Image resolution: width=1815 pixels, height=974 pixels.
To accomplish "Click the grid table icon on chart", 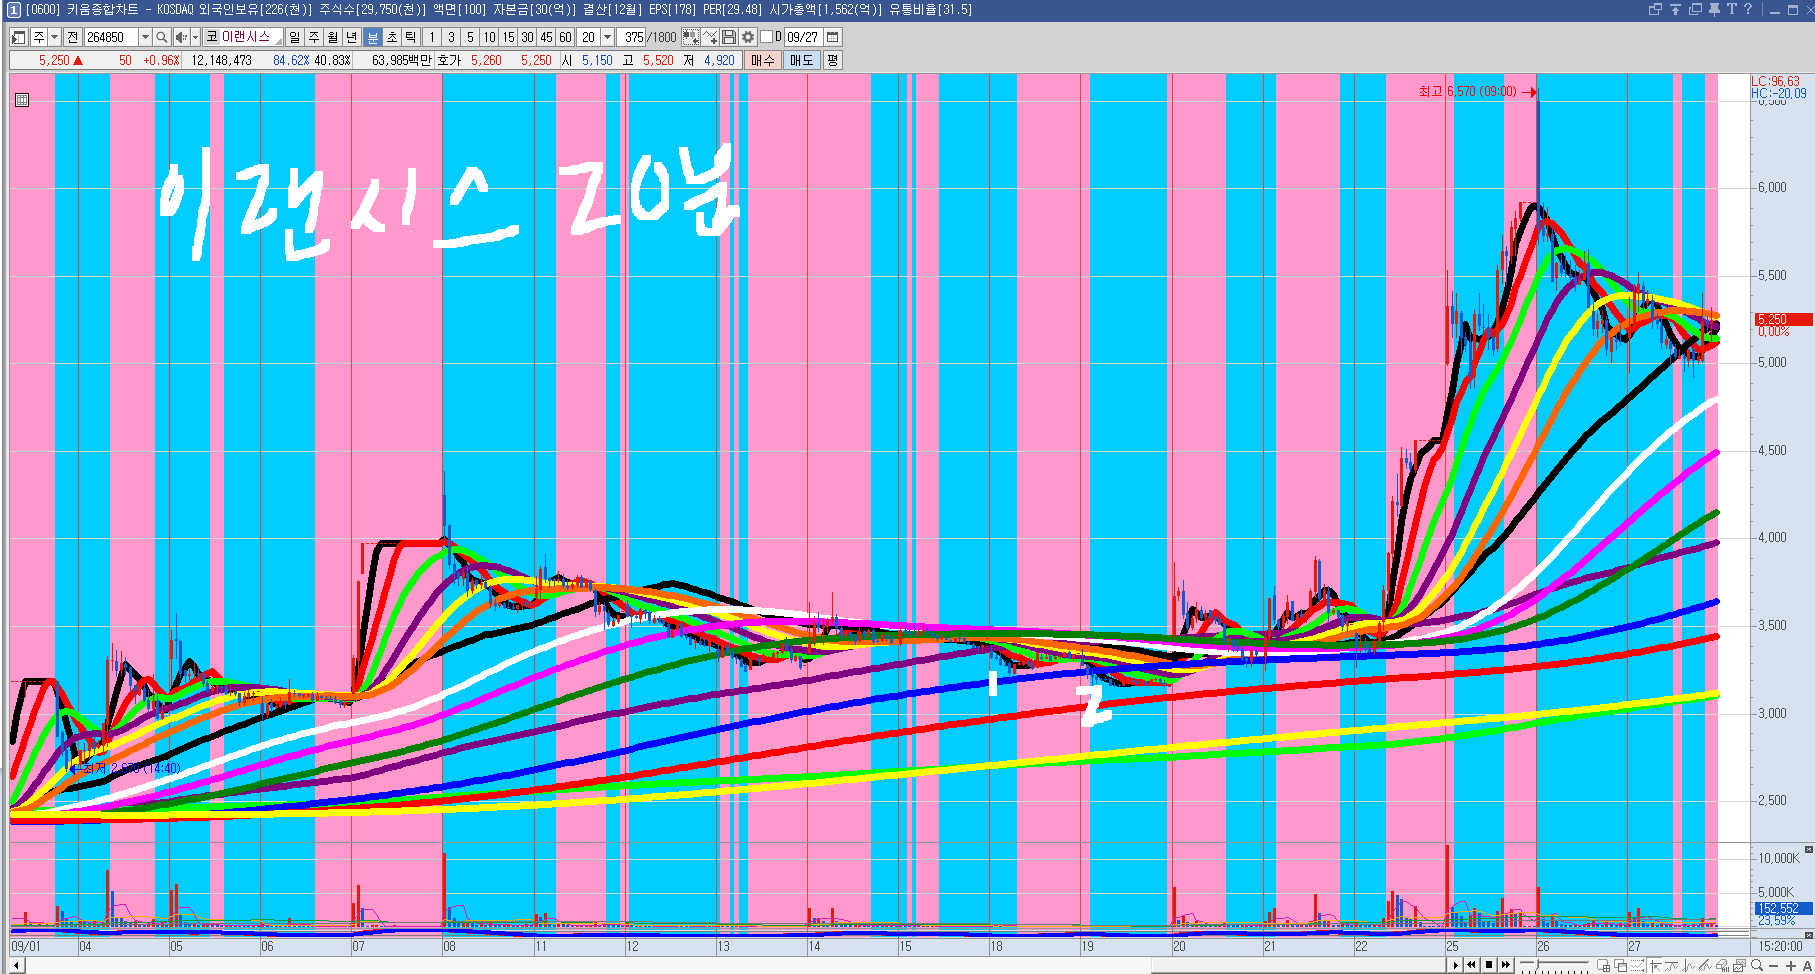I will 22,100.
